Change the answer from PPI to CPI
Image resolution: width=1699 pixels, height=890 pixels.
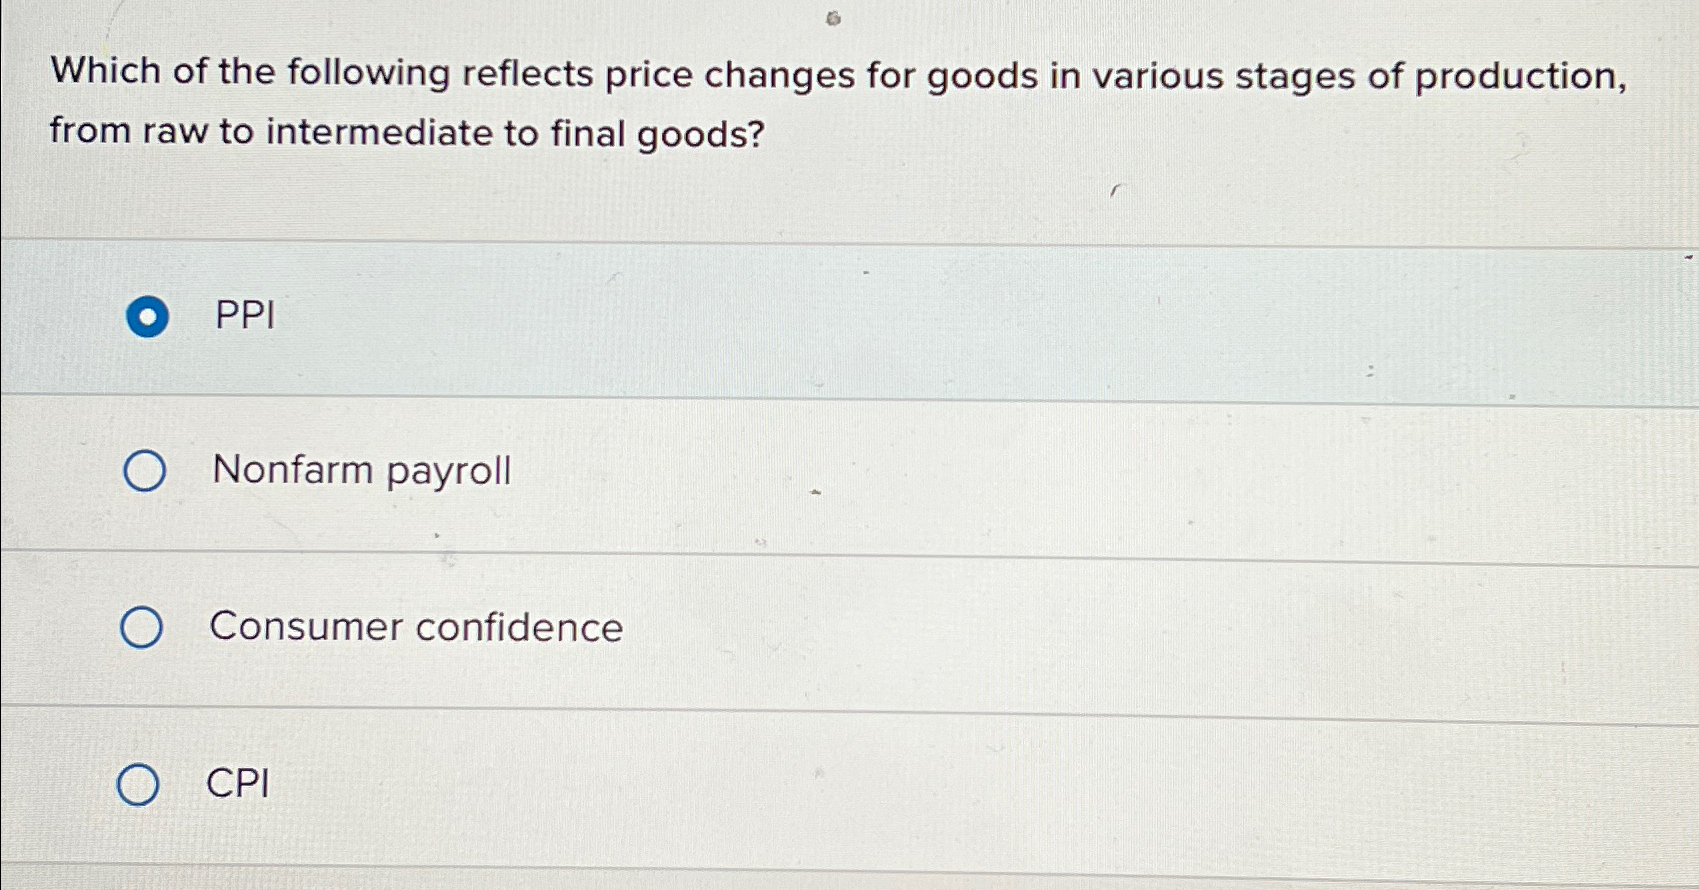point(139,785)
